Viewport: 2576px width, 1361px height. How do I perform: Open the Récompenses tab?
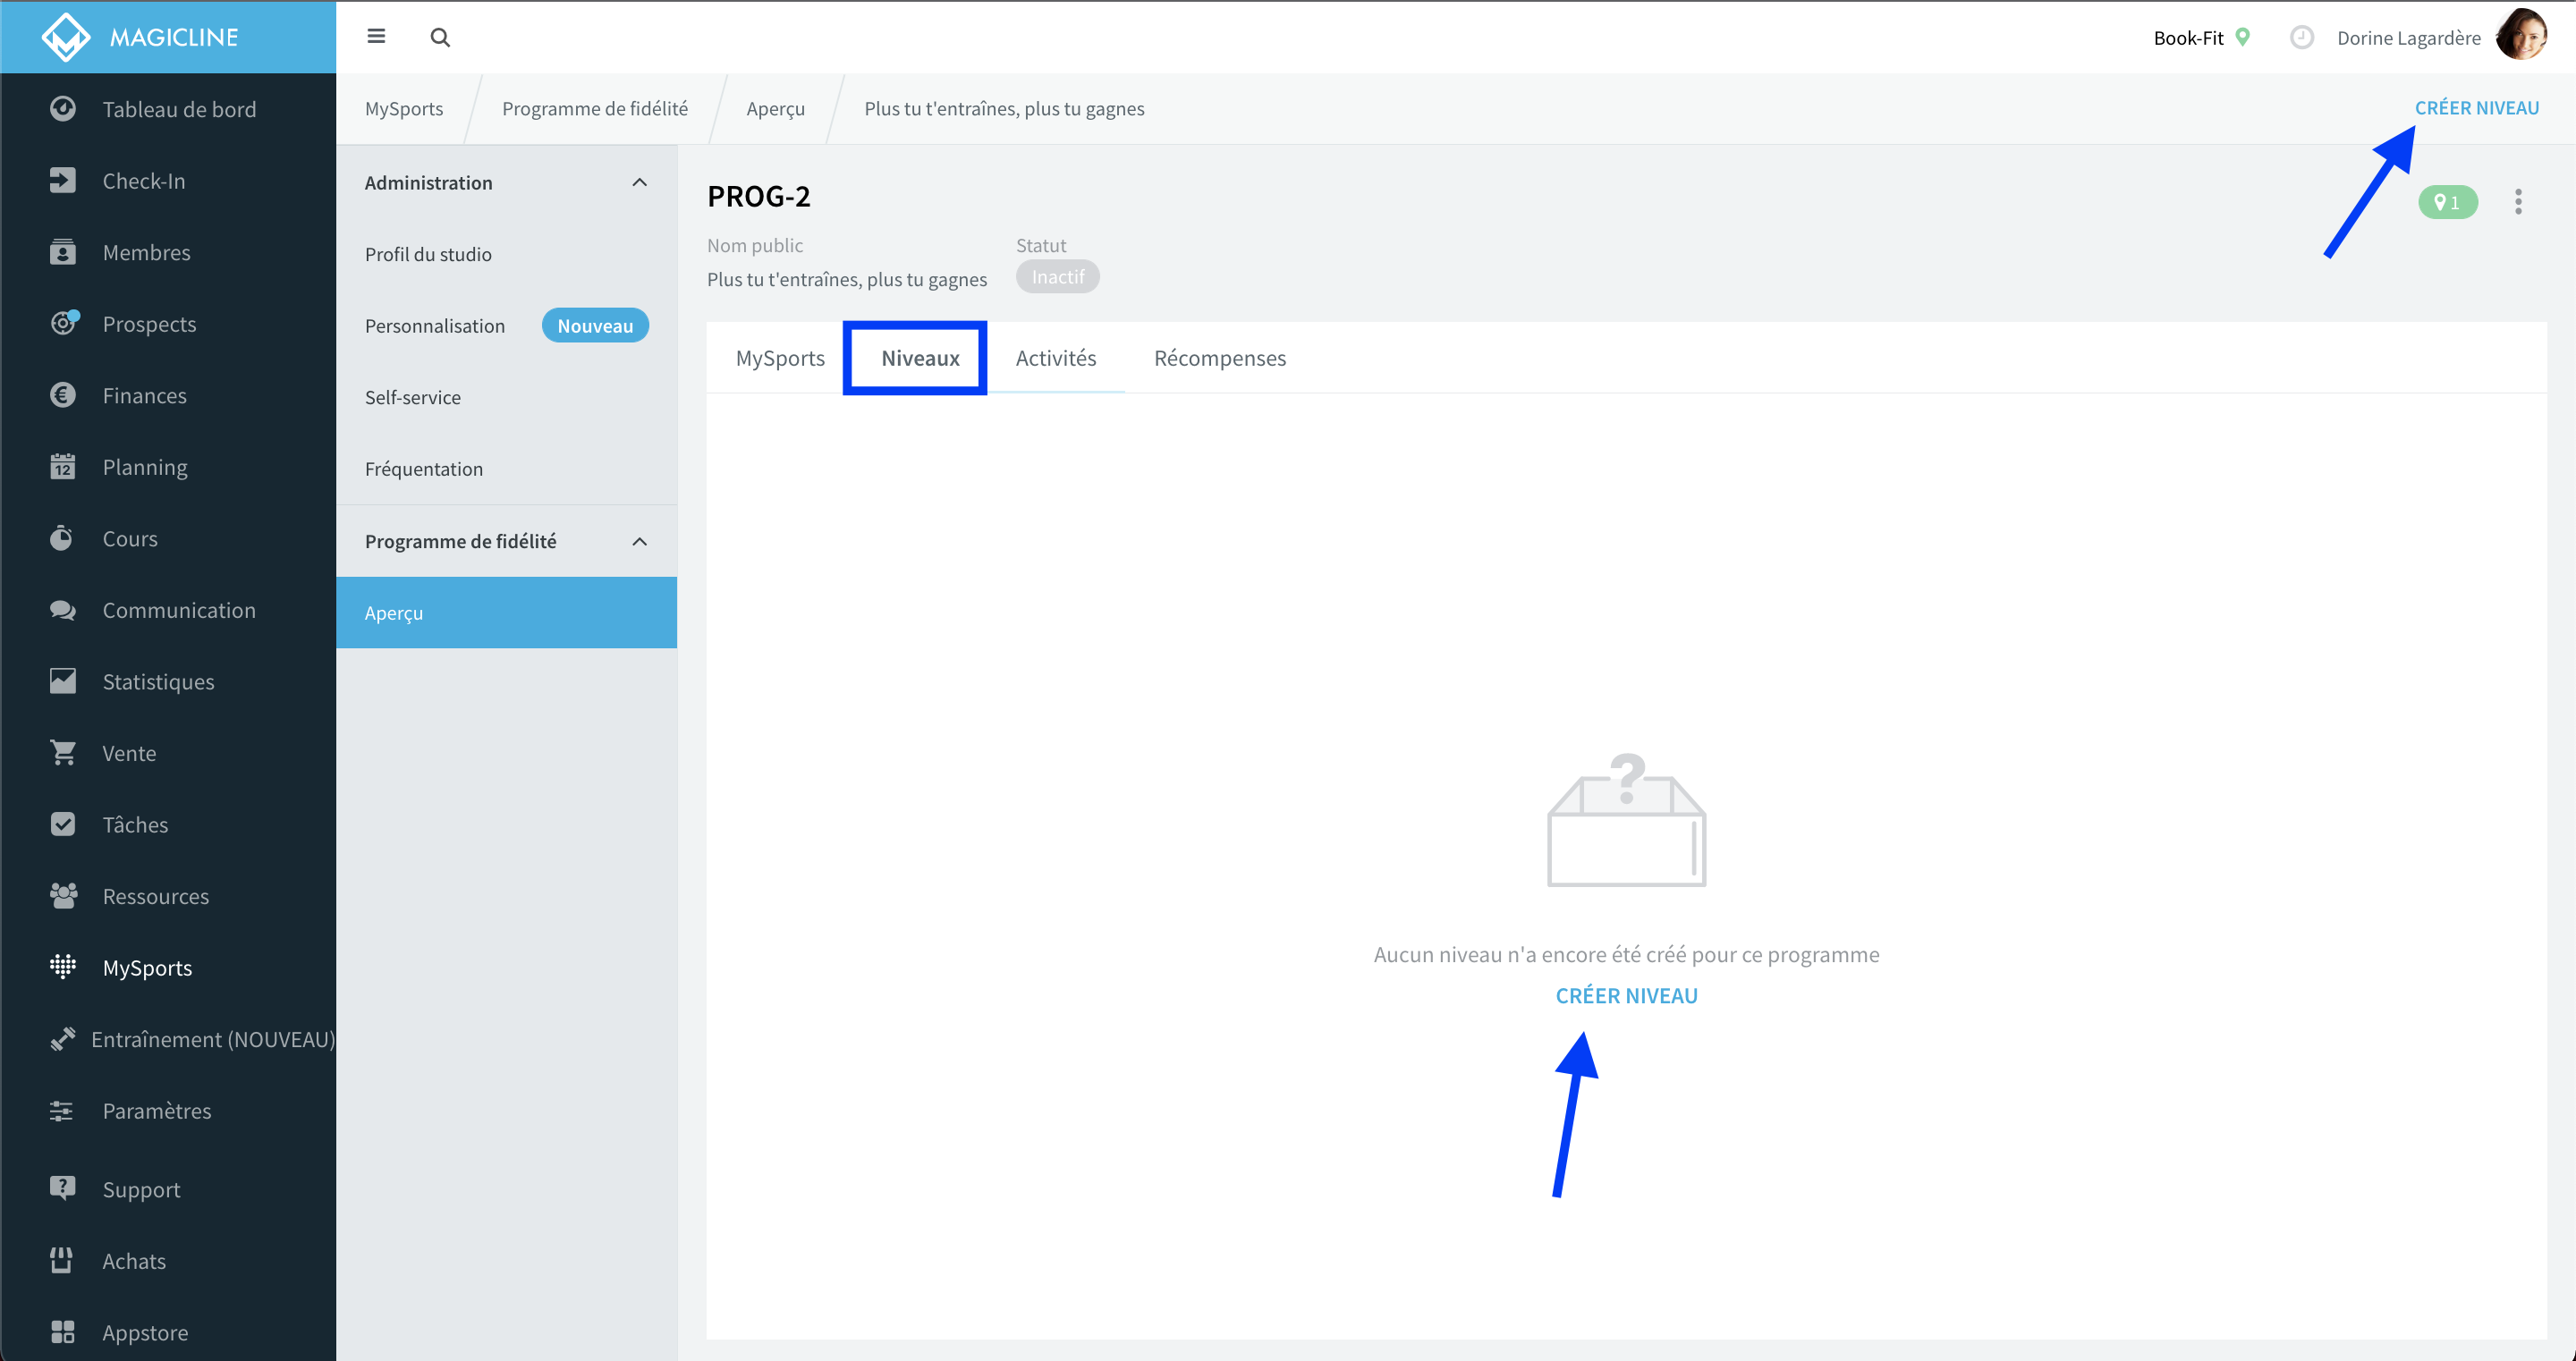point(1220,358)
